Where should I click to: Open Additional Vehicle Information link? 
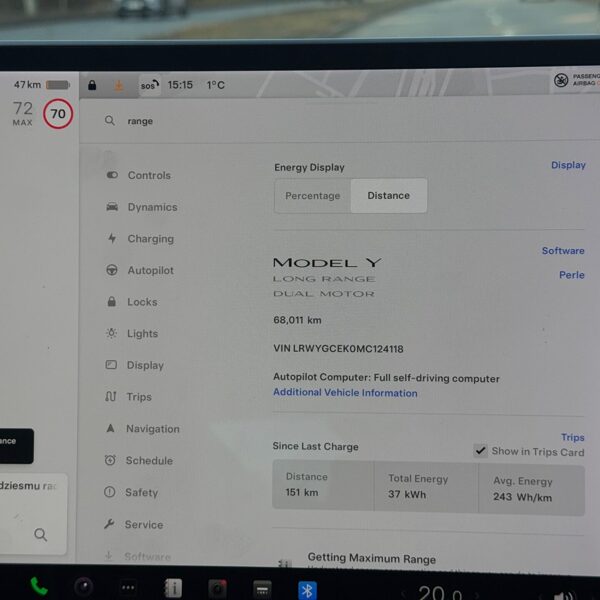(x=345, y=393)
